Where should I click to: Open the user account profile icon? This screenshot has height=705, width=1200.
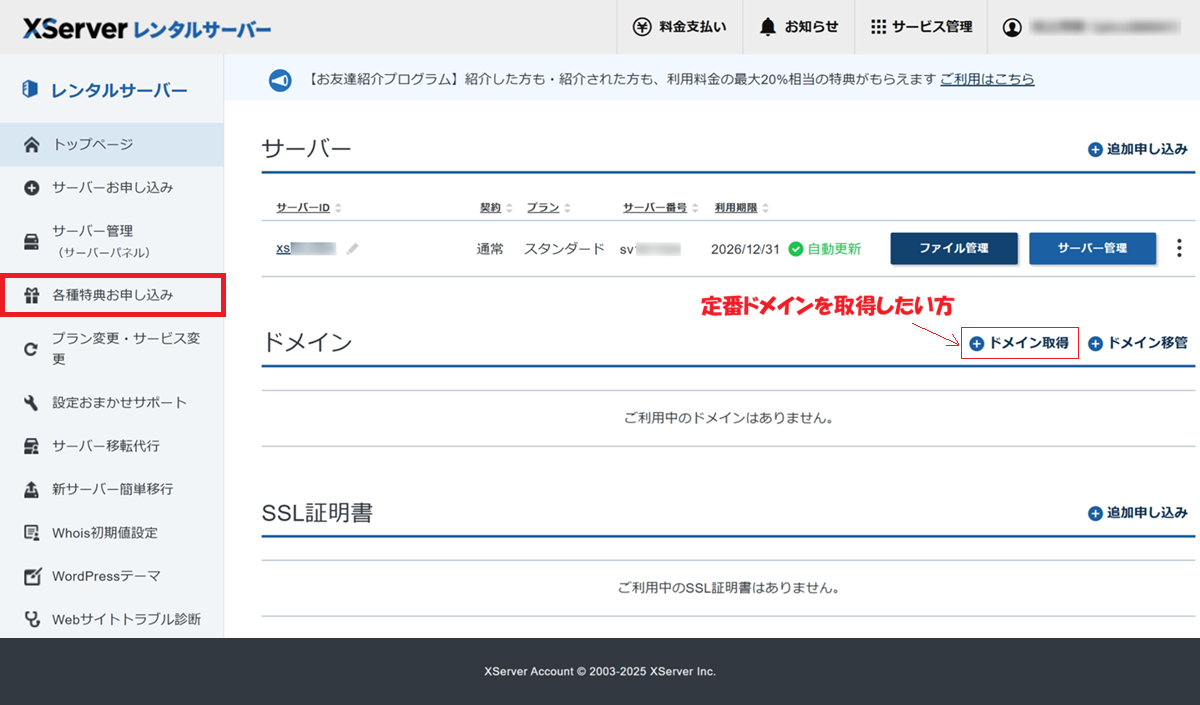pyautogui.click(x=1012, y=27)
